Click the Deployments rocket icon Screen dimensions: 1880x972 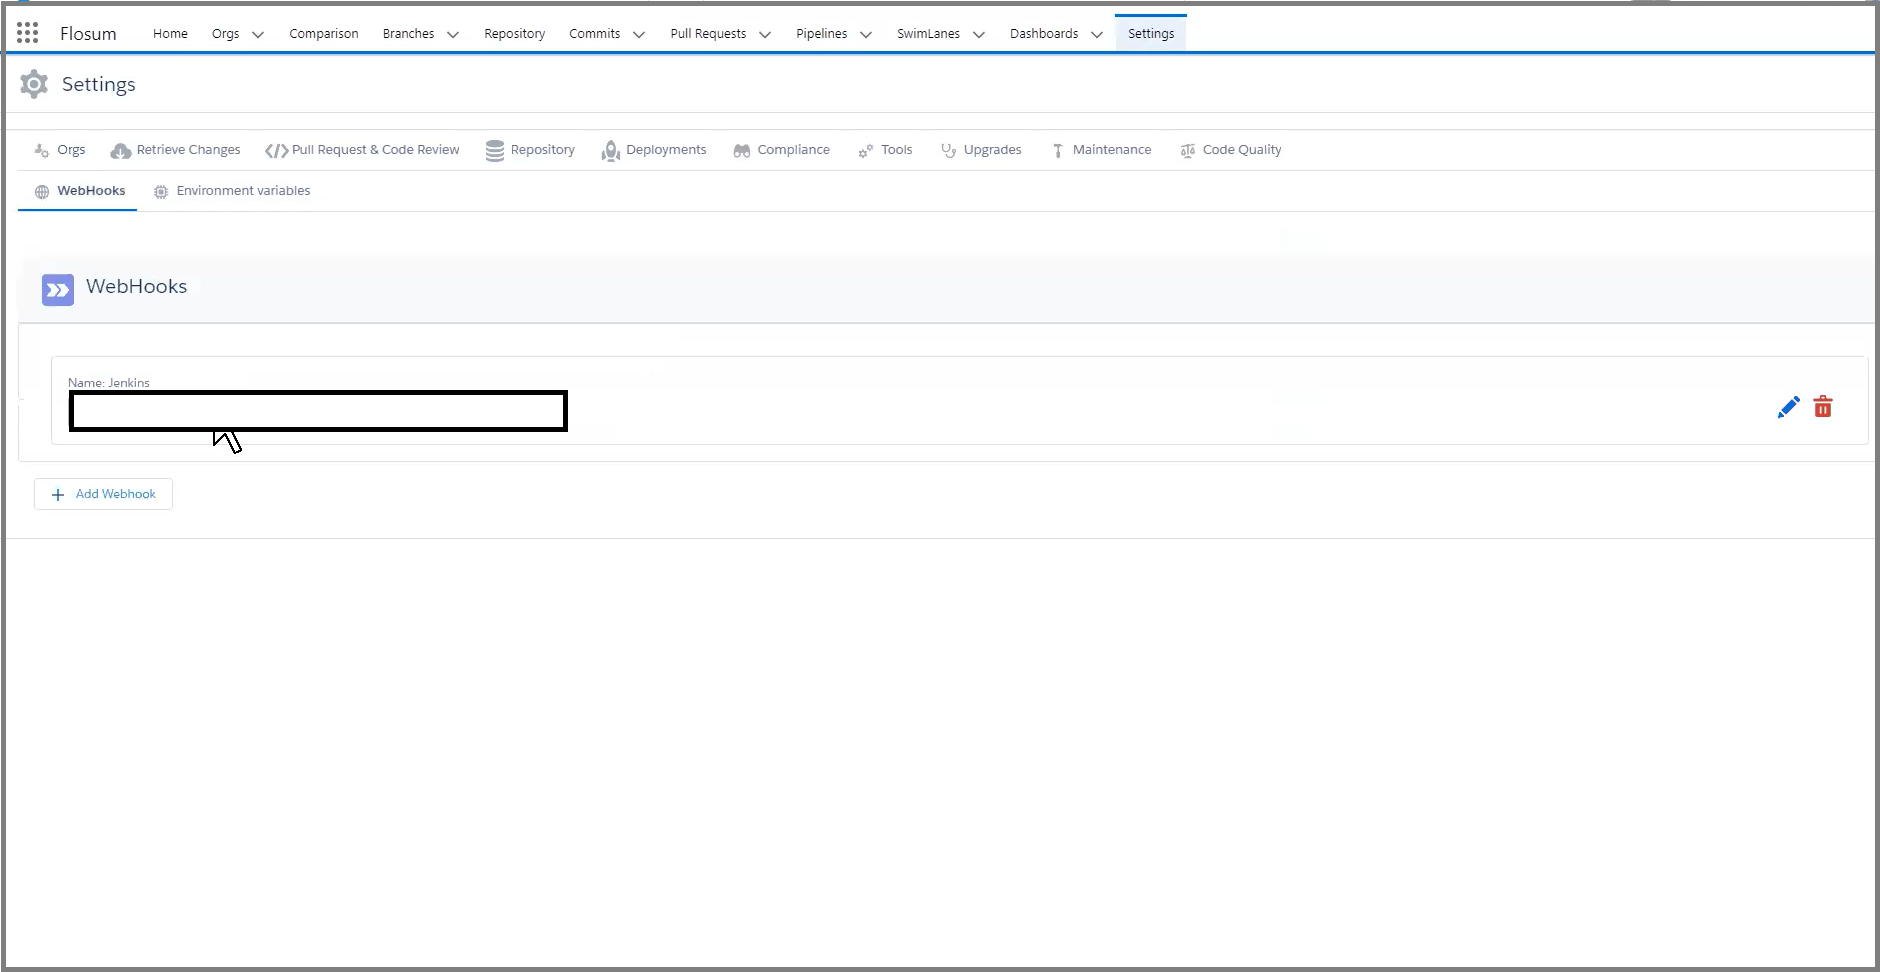(610, 151)
